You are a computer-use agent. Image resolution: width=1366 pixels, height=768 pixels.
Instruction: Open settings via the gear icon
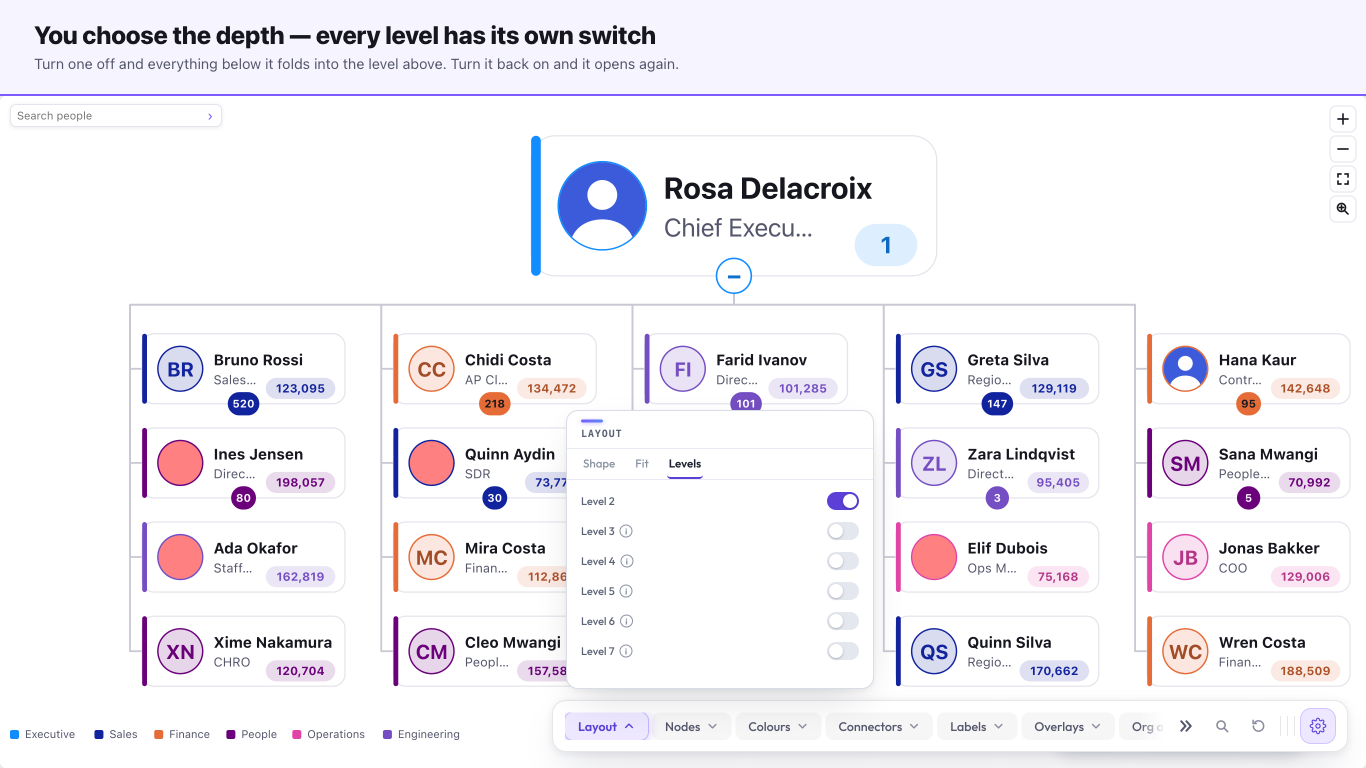(1318, 727)
